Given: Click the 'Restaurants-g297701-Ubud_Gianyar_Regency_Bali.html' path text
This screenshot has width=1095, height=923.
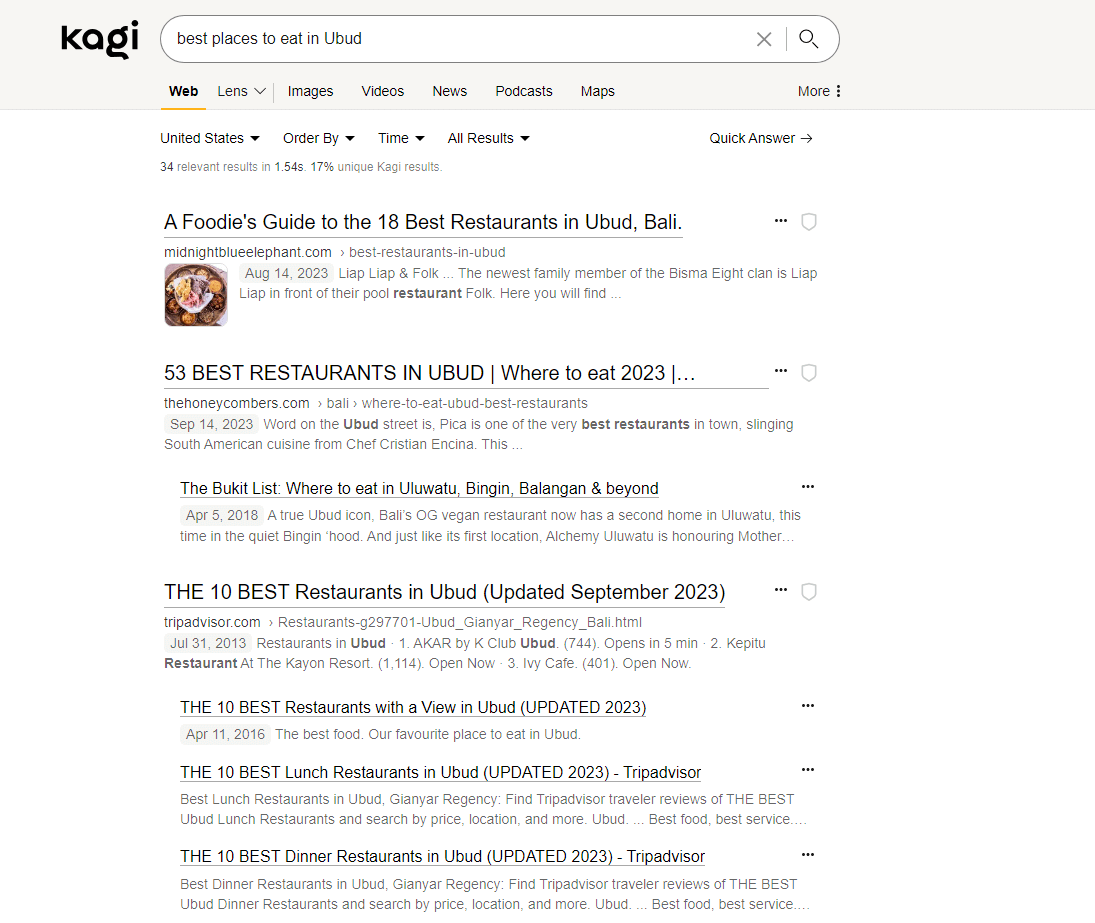Looking at the screenshot, I should click(460, 622).
